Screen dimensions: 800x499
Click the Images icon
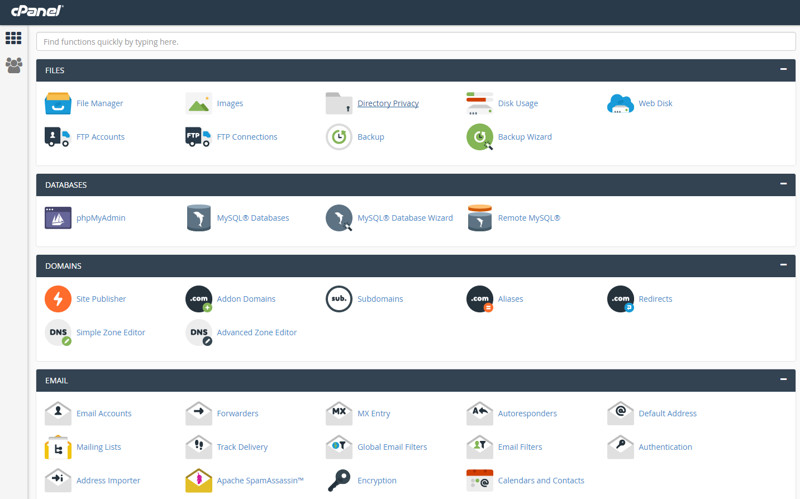tap(198, 103)
